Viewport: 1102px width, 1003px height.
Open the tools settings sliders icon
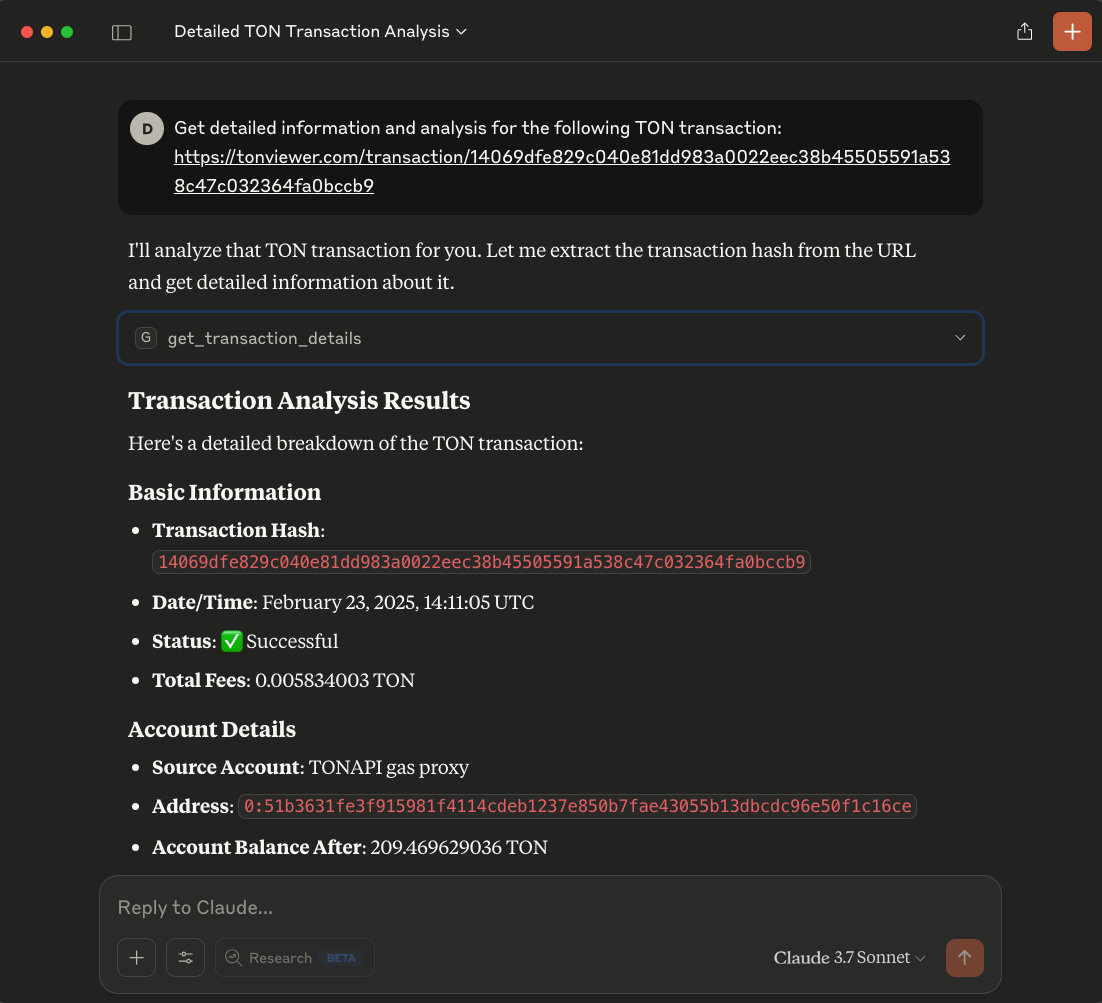(185, 957)
